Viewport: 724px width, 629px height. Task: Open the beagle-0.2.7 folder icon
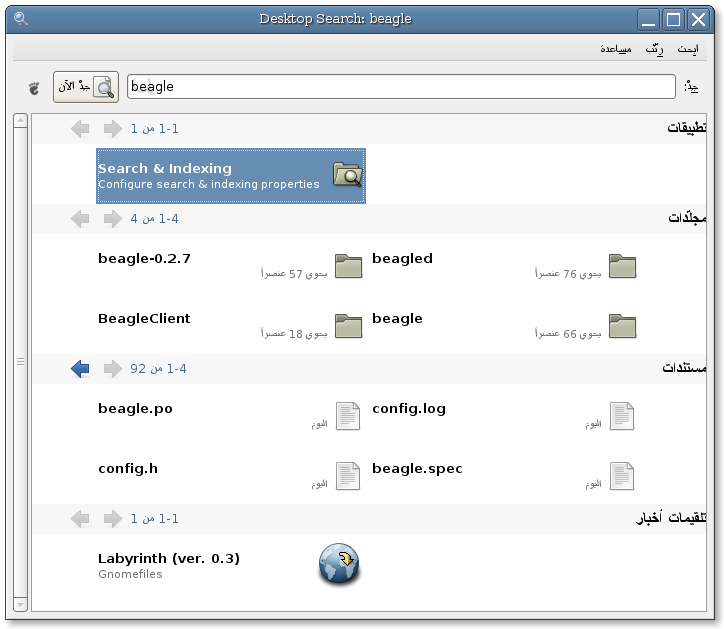(348, 266)
